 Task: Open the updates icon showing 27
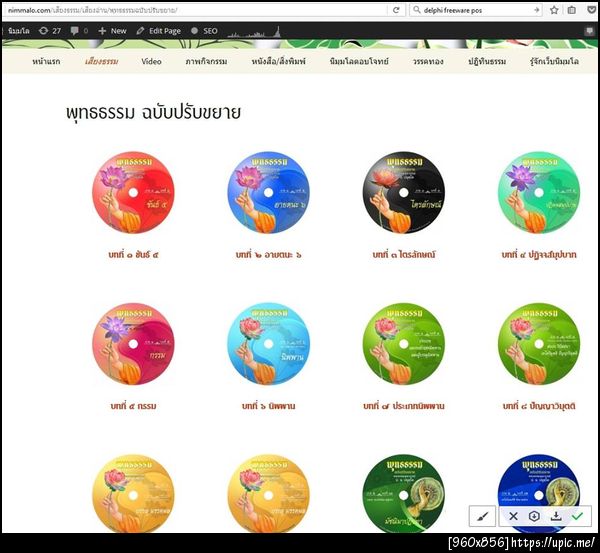[x=50, y=31]
